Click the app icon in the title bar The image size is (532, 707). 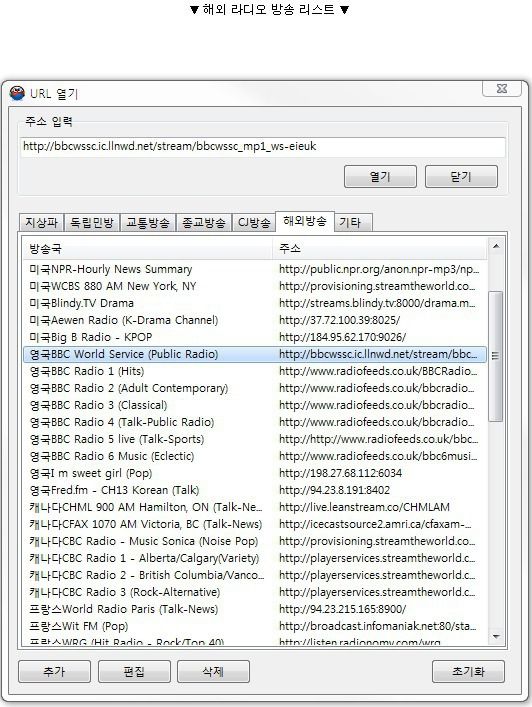click(17, 93)
